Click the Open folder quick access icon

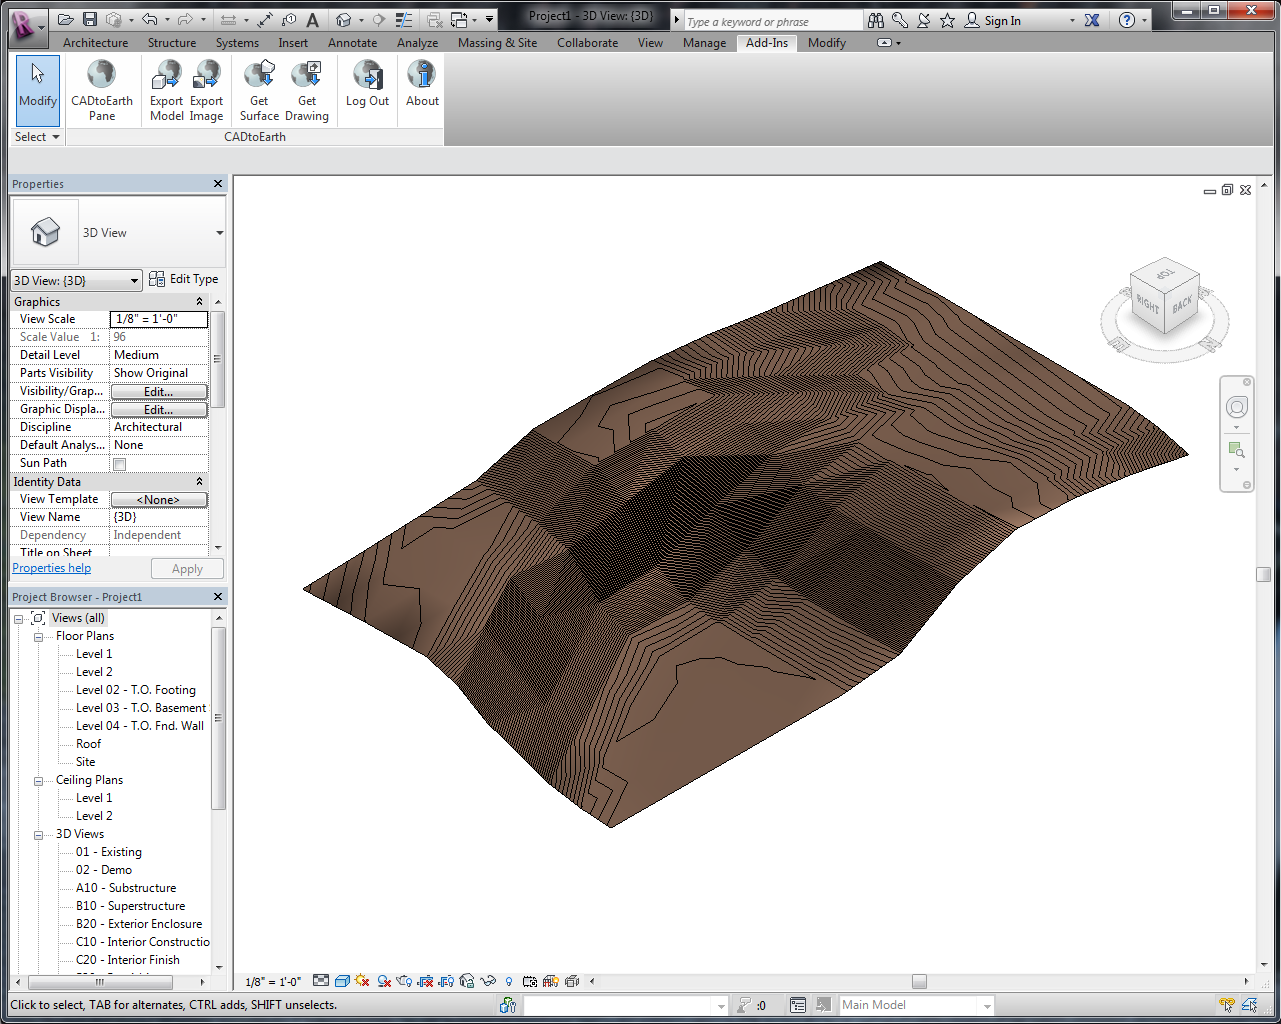[66, 20]
